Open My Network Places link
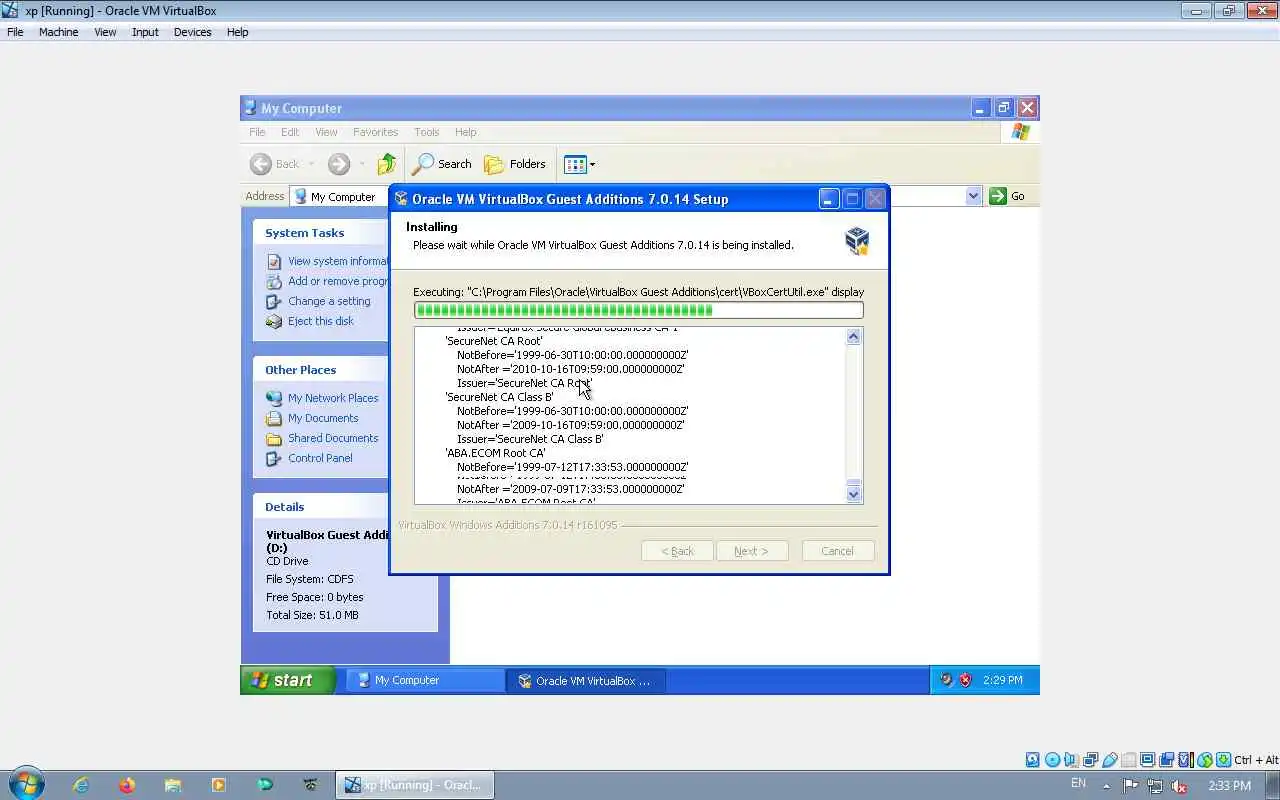Screen dimensions: 1280x800 (333, 398)
